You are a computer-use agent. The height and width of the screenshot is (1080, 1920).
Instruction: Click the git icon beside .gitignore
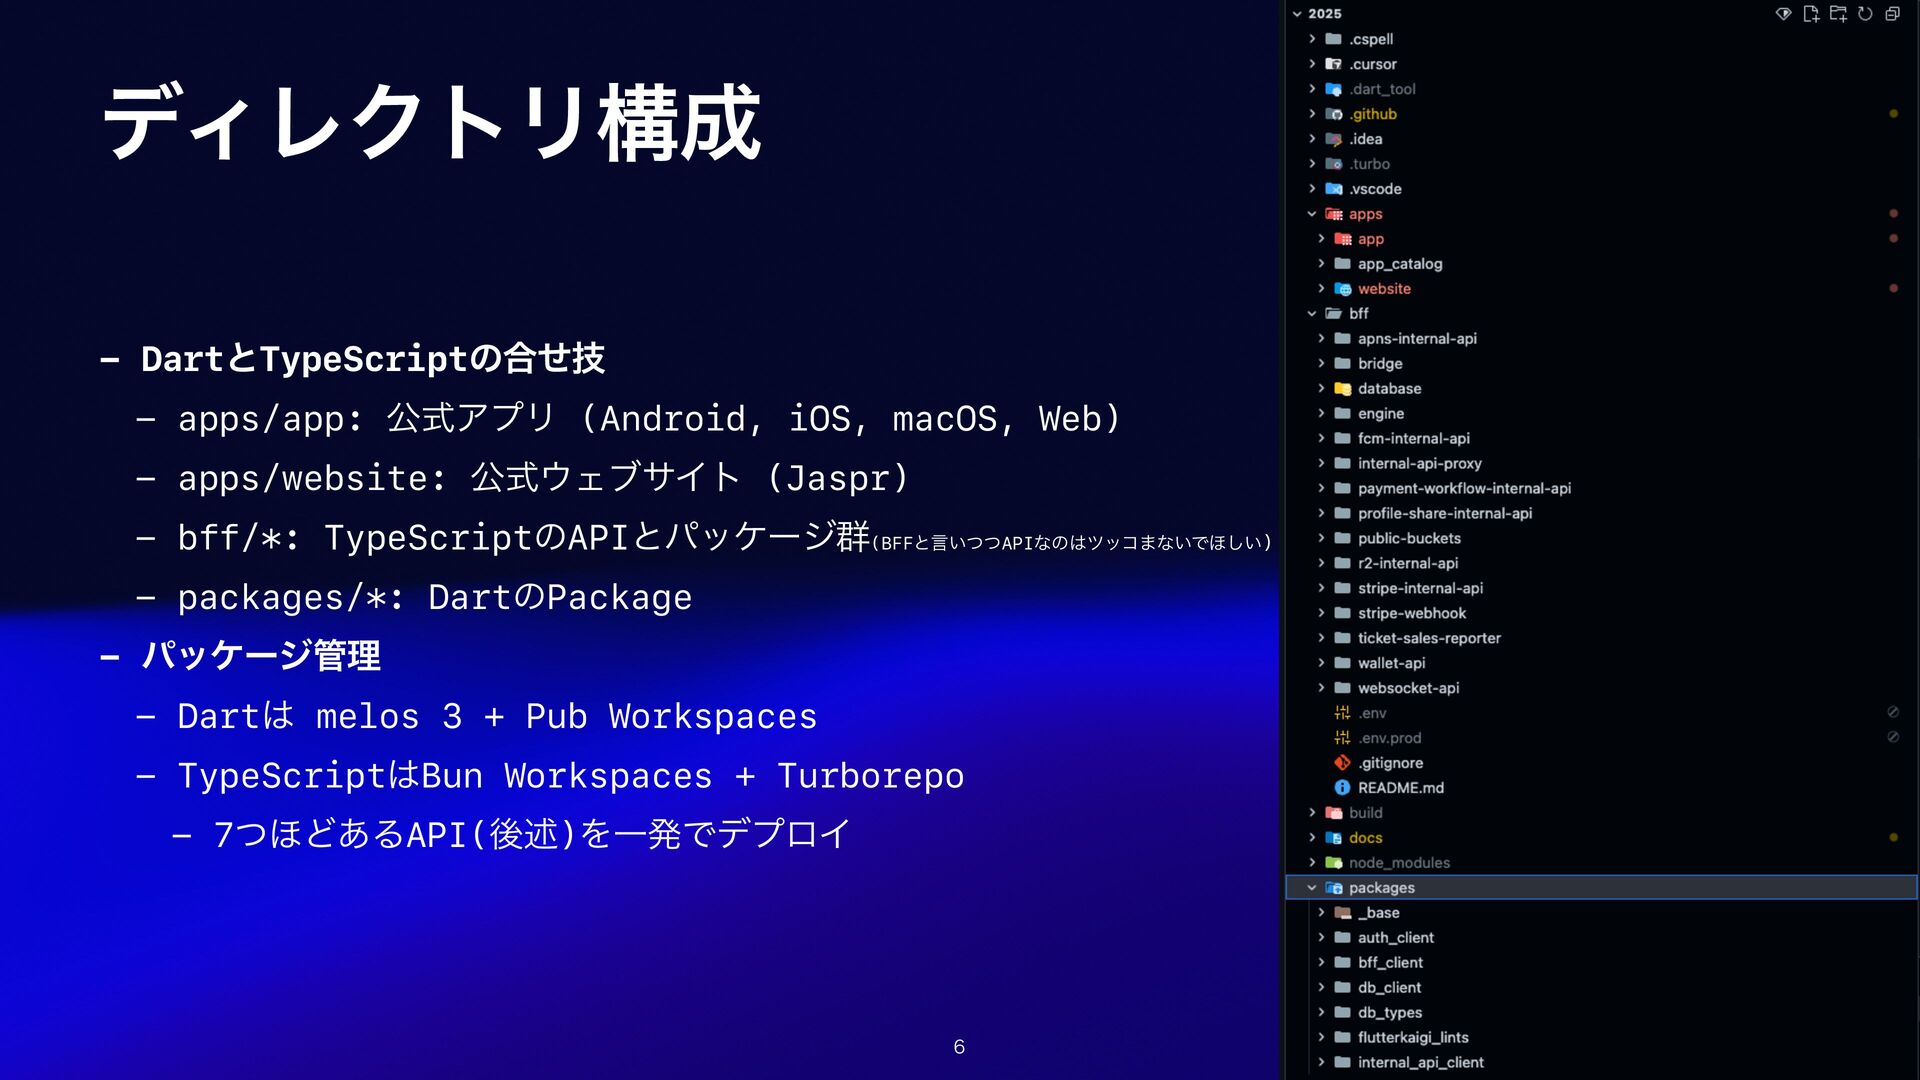pyautogui.click(x=1342, y=763)
